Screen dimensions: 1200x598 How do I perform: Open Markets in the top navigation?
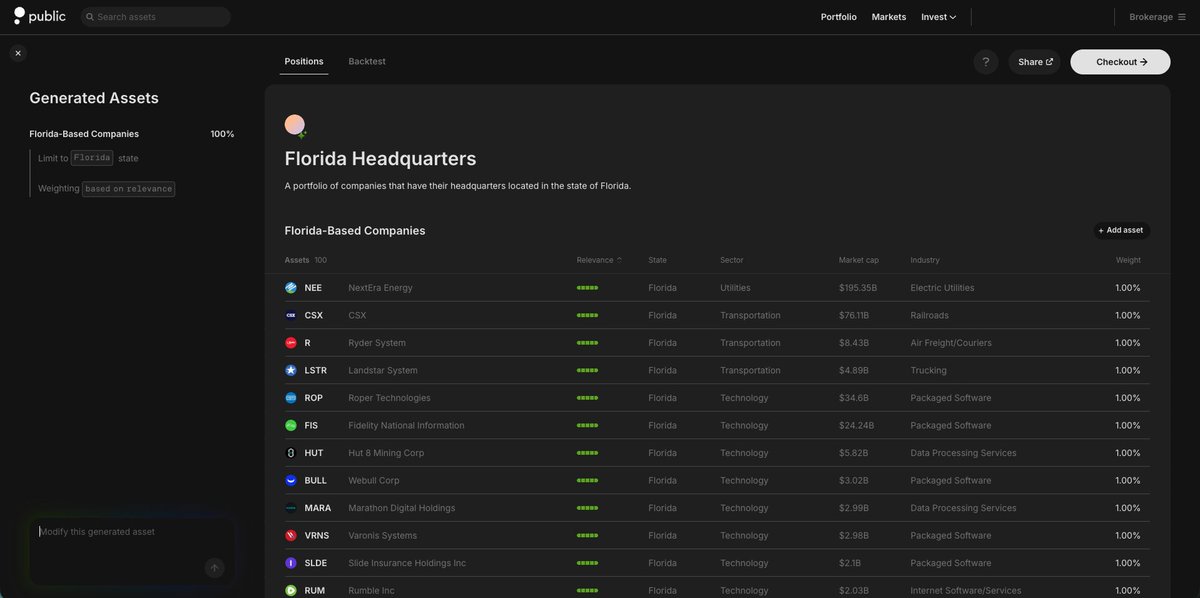click(x=889, y=17)
